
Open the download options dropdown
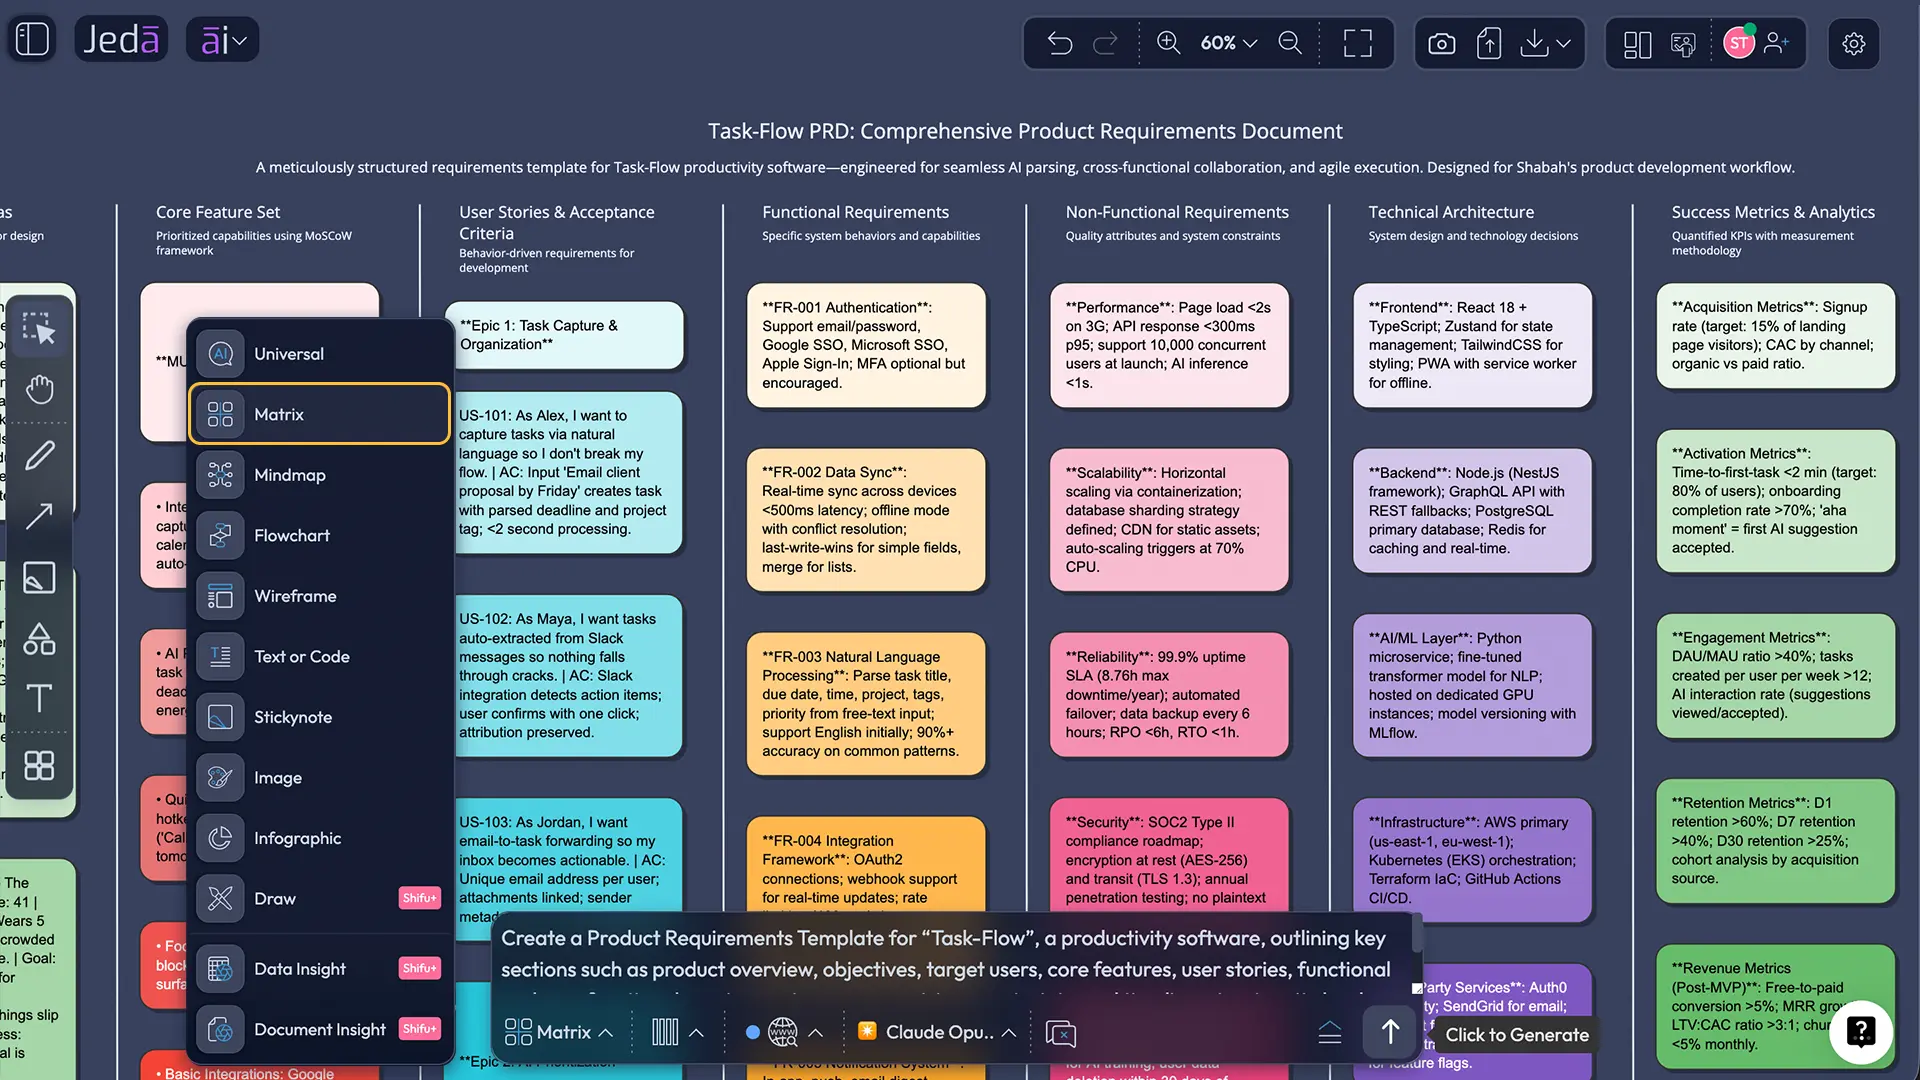(1545, 43)
